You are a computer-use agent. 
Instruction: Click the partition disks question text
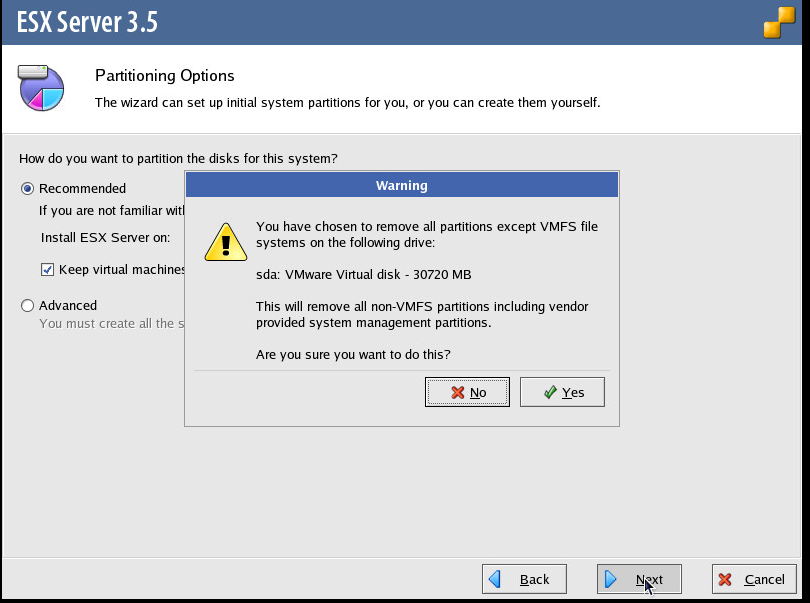point(178,158)
